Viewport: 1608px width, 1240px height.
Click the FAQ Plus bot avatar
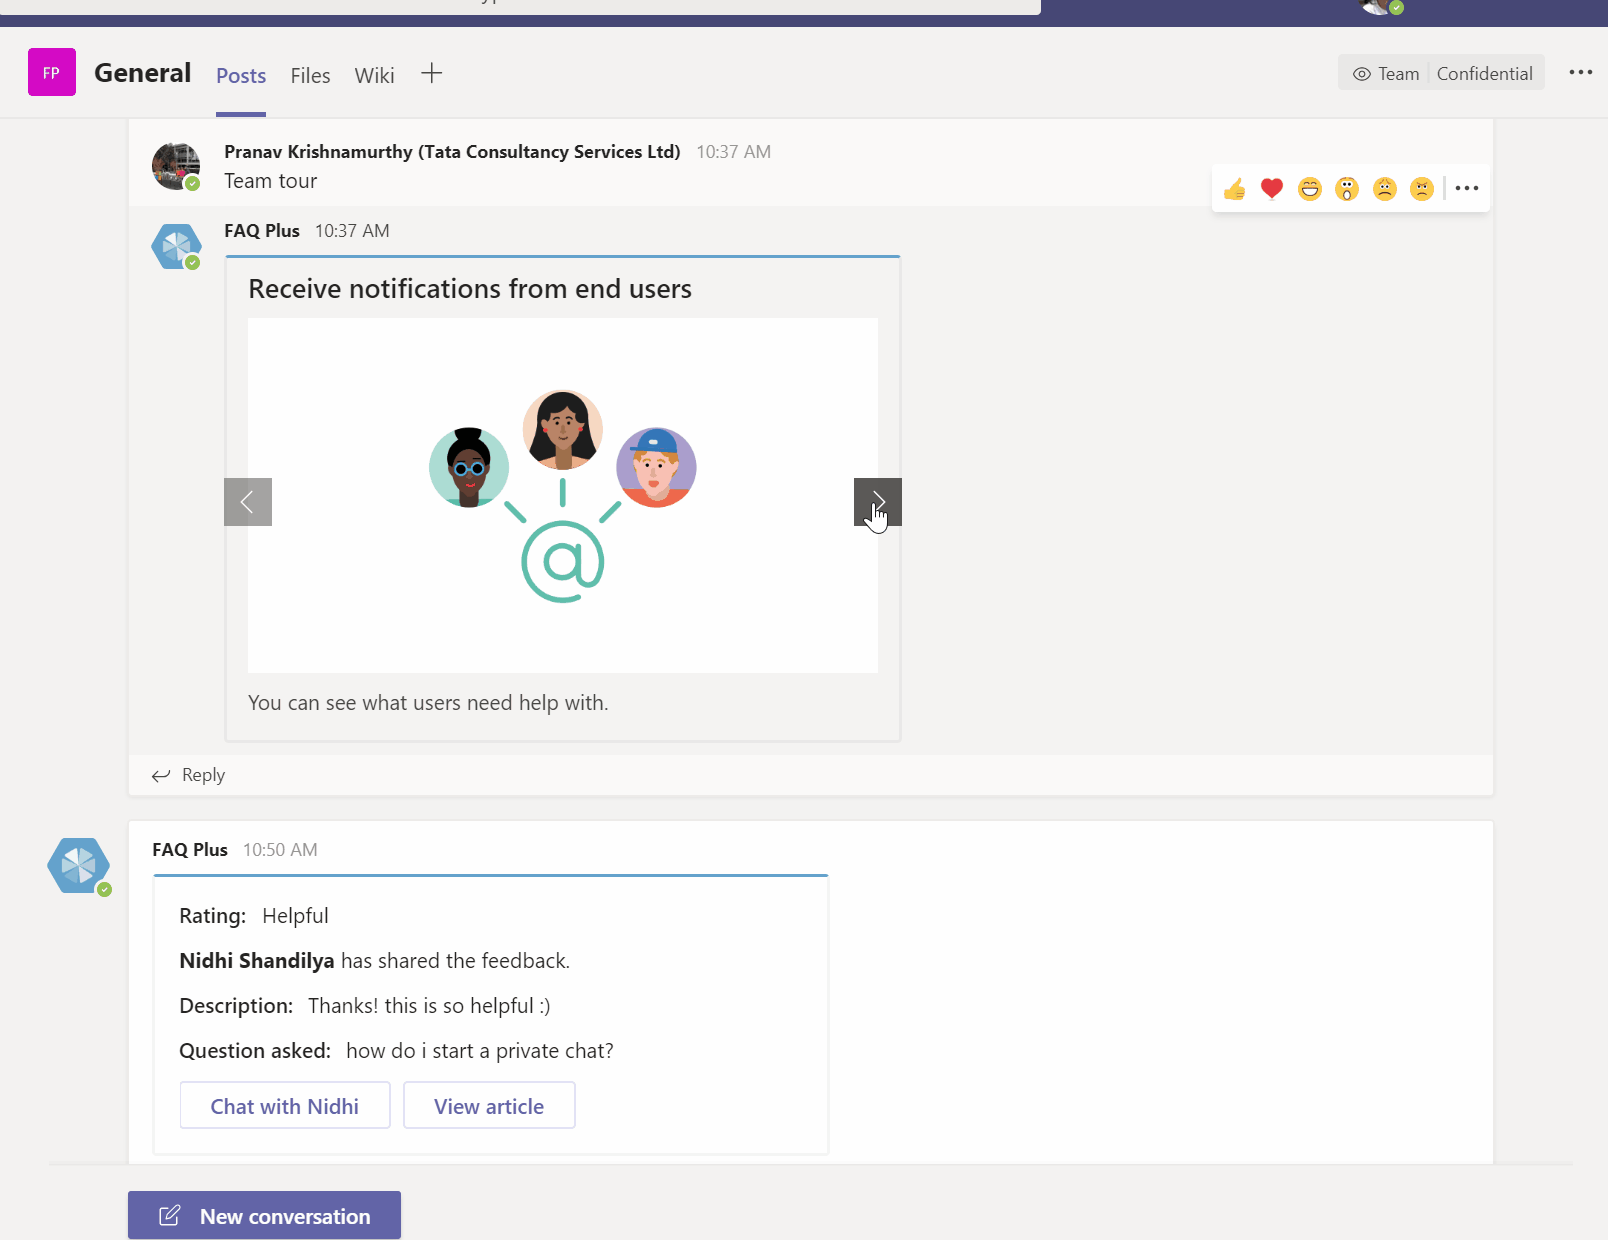click(176, 246)
